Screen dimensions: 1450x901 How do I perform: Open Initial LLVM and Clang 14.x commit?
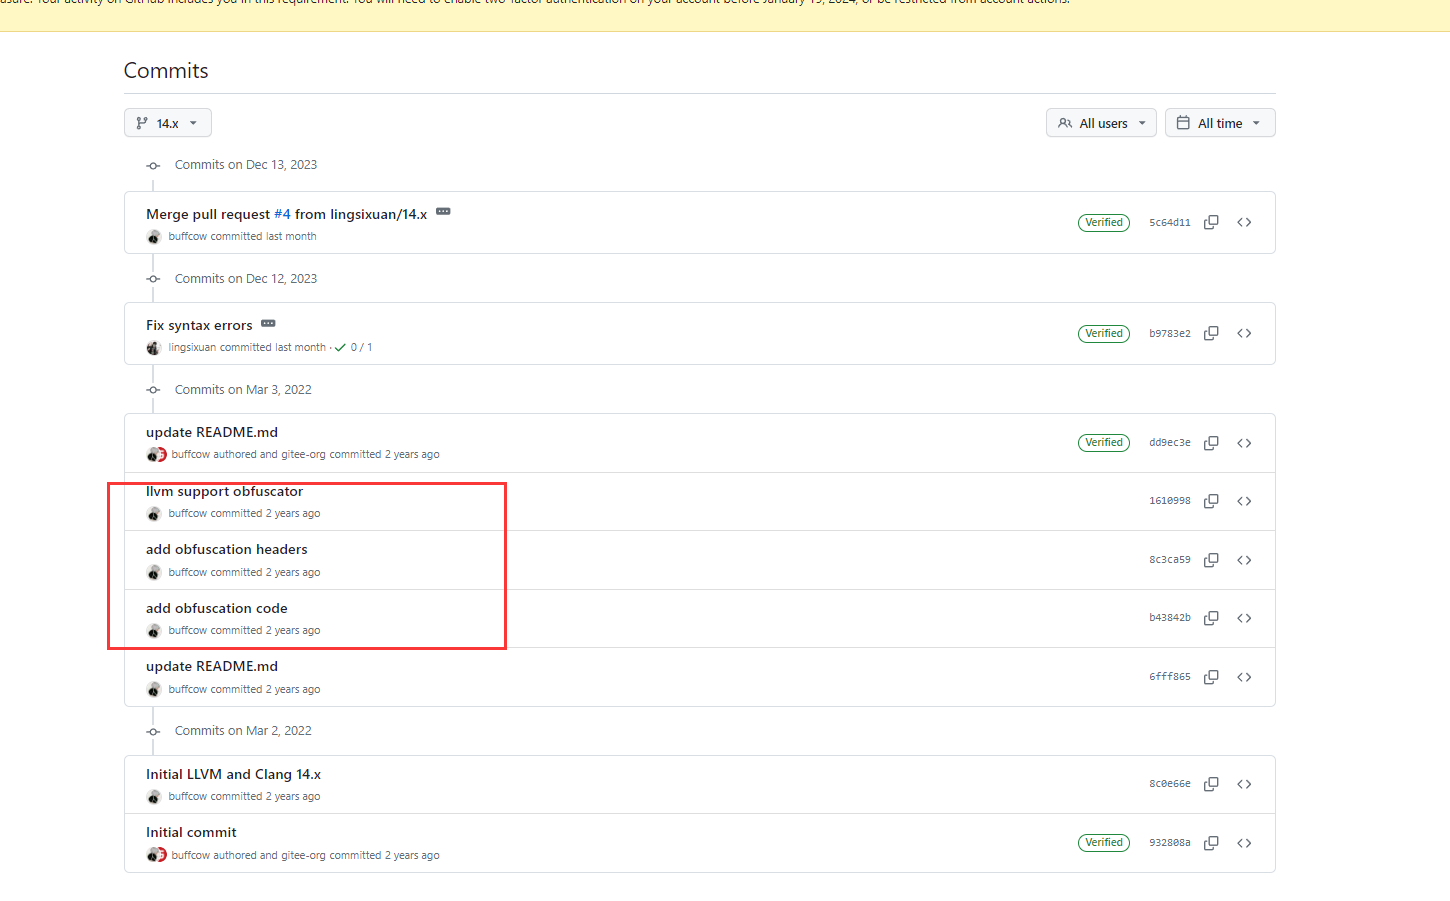click(x=233, y=774)
